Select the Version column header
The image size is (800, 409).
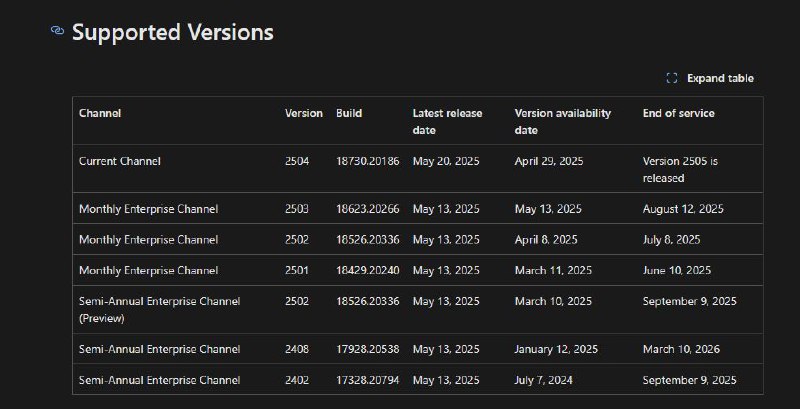[x=304, y=113]
